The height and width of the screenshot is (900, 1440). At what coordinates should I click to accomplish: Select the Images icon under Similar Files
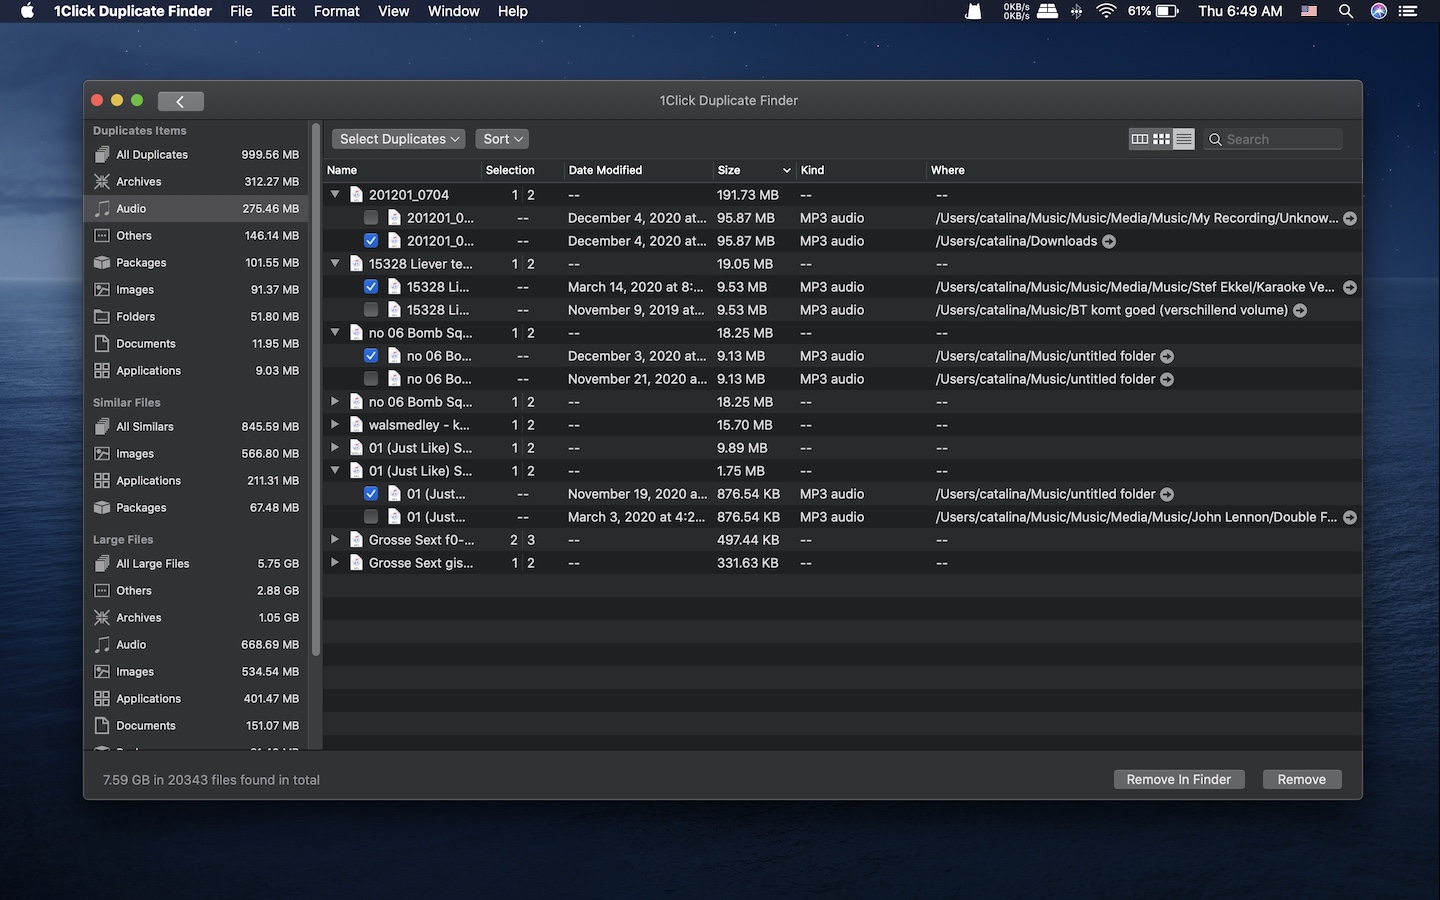[102, 454]
